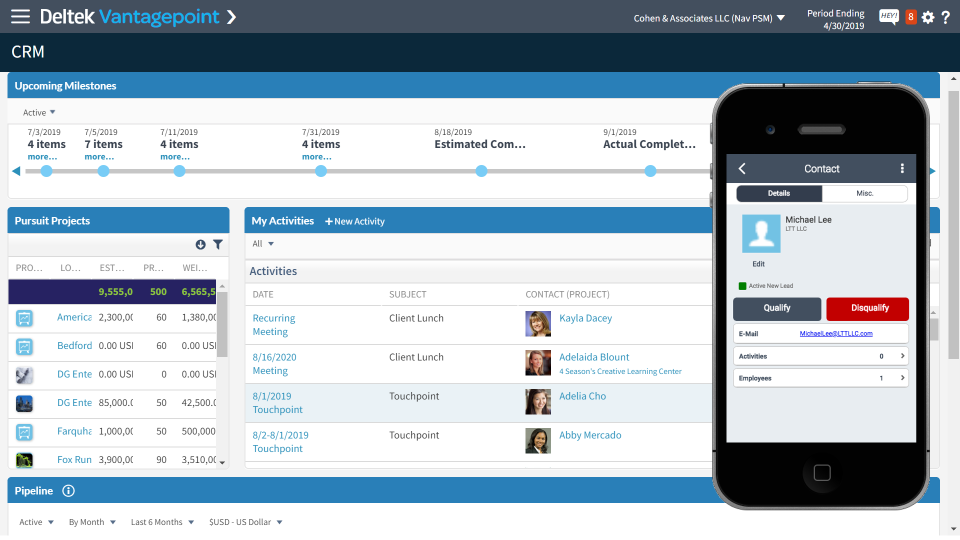960x540 pixels.
Task: Click the Pursuit Projects scroll down arrow
Action: click(x=222, y=463)
